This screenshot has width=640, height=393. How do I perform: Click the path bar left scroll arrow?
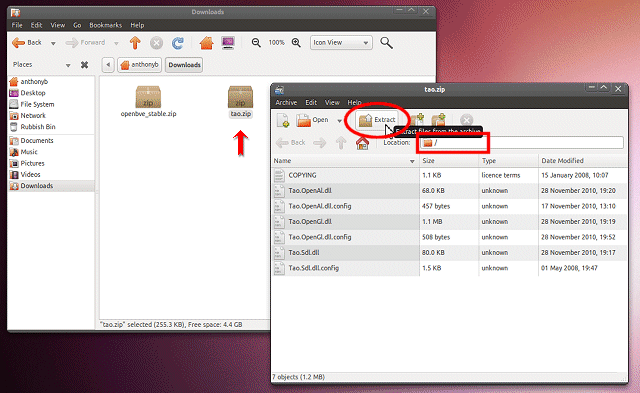point(108,64)
